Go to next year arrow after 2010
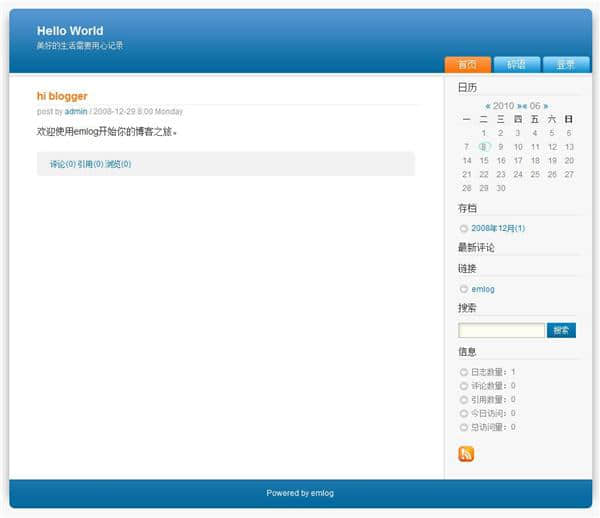Screen dimensions: 600x518 point(519,106)
